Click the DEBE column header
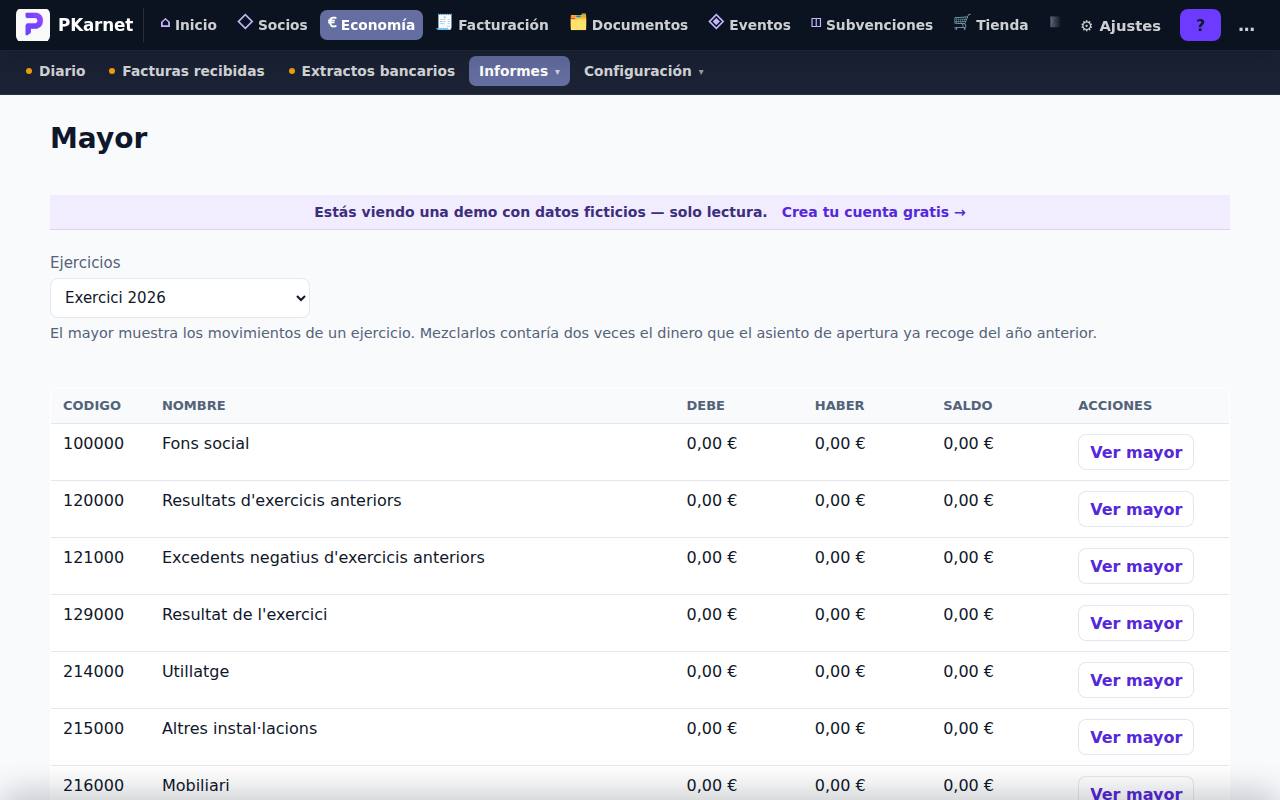The height and width of the screenshot is (800, 1280). tap(706, 405)
